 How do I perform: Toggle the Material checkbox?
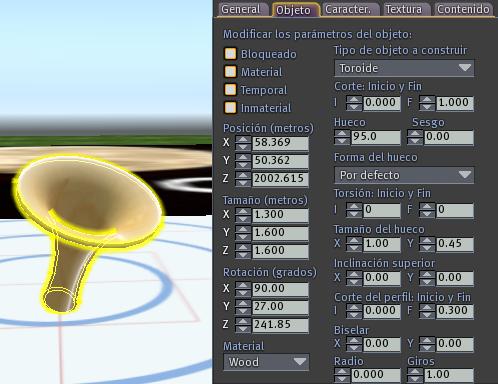click(230, 71)
